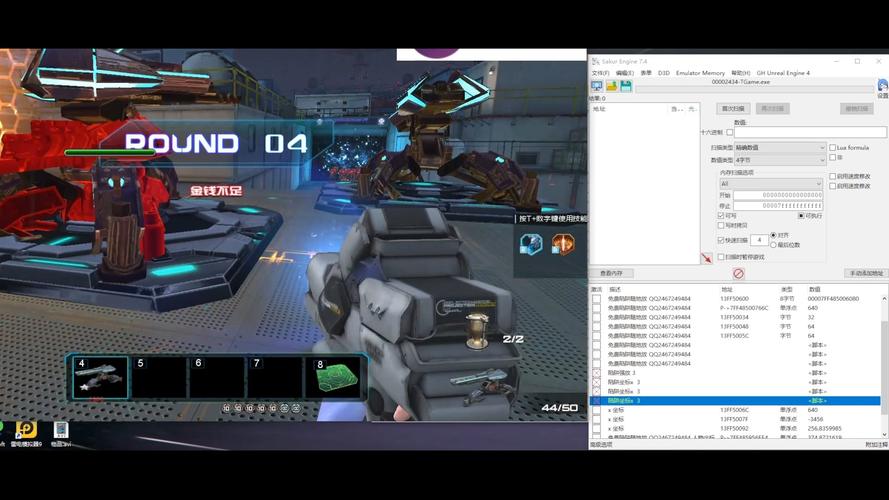Toggle the hexadecimal (十六进制) checkbox
The image size is (889, 500).
tap(730, 132)
